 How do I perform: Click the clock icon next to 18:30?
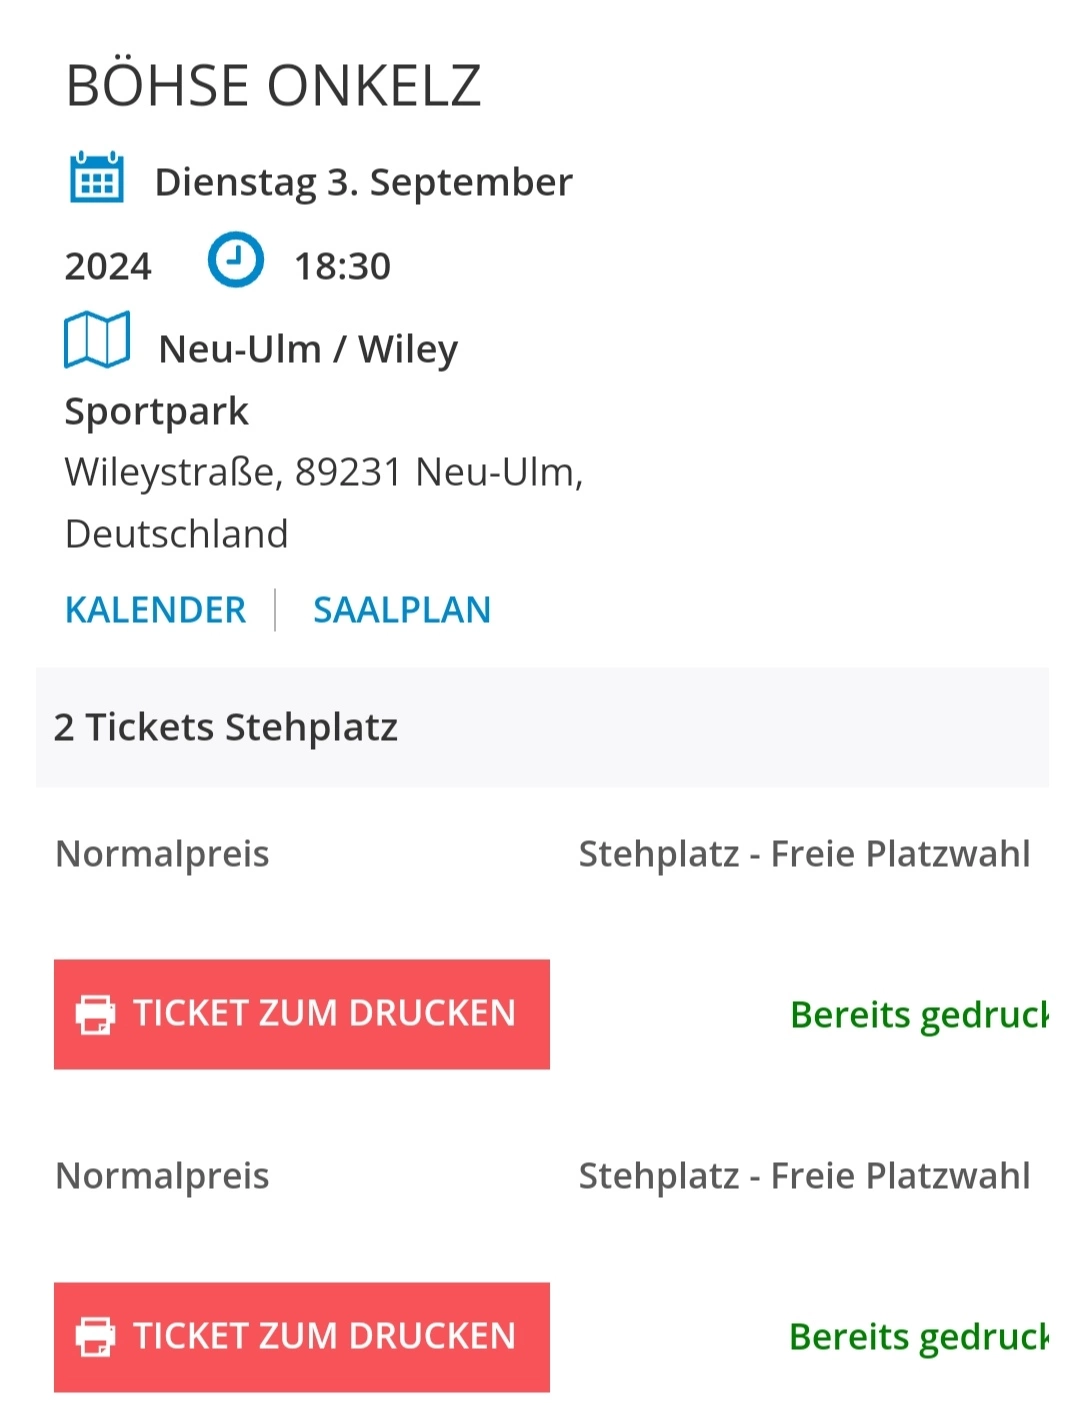236,260
